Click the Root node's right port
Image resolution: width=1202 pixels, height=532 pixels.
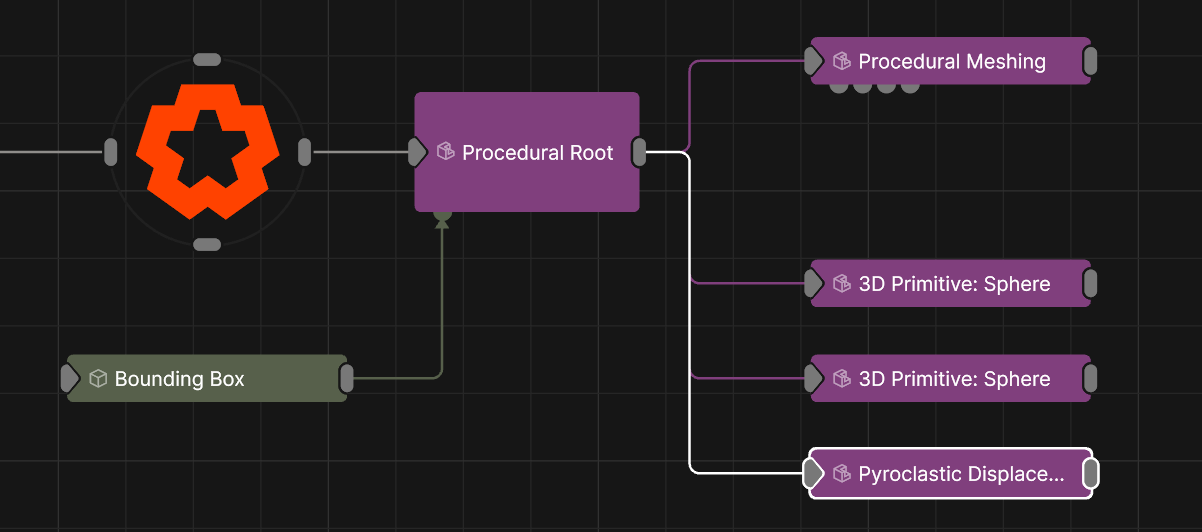tap(305, 153)
